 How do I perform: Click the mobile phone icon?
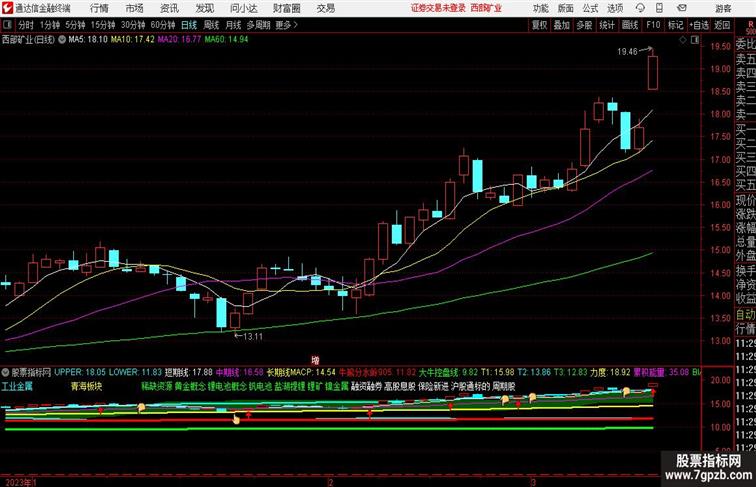[659, 8]
